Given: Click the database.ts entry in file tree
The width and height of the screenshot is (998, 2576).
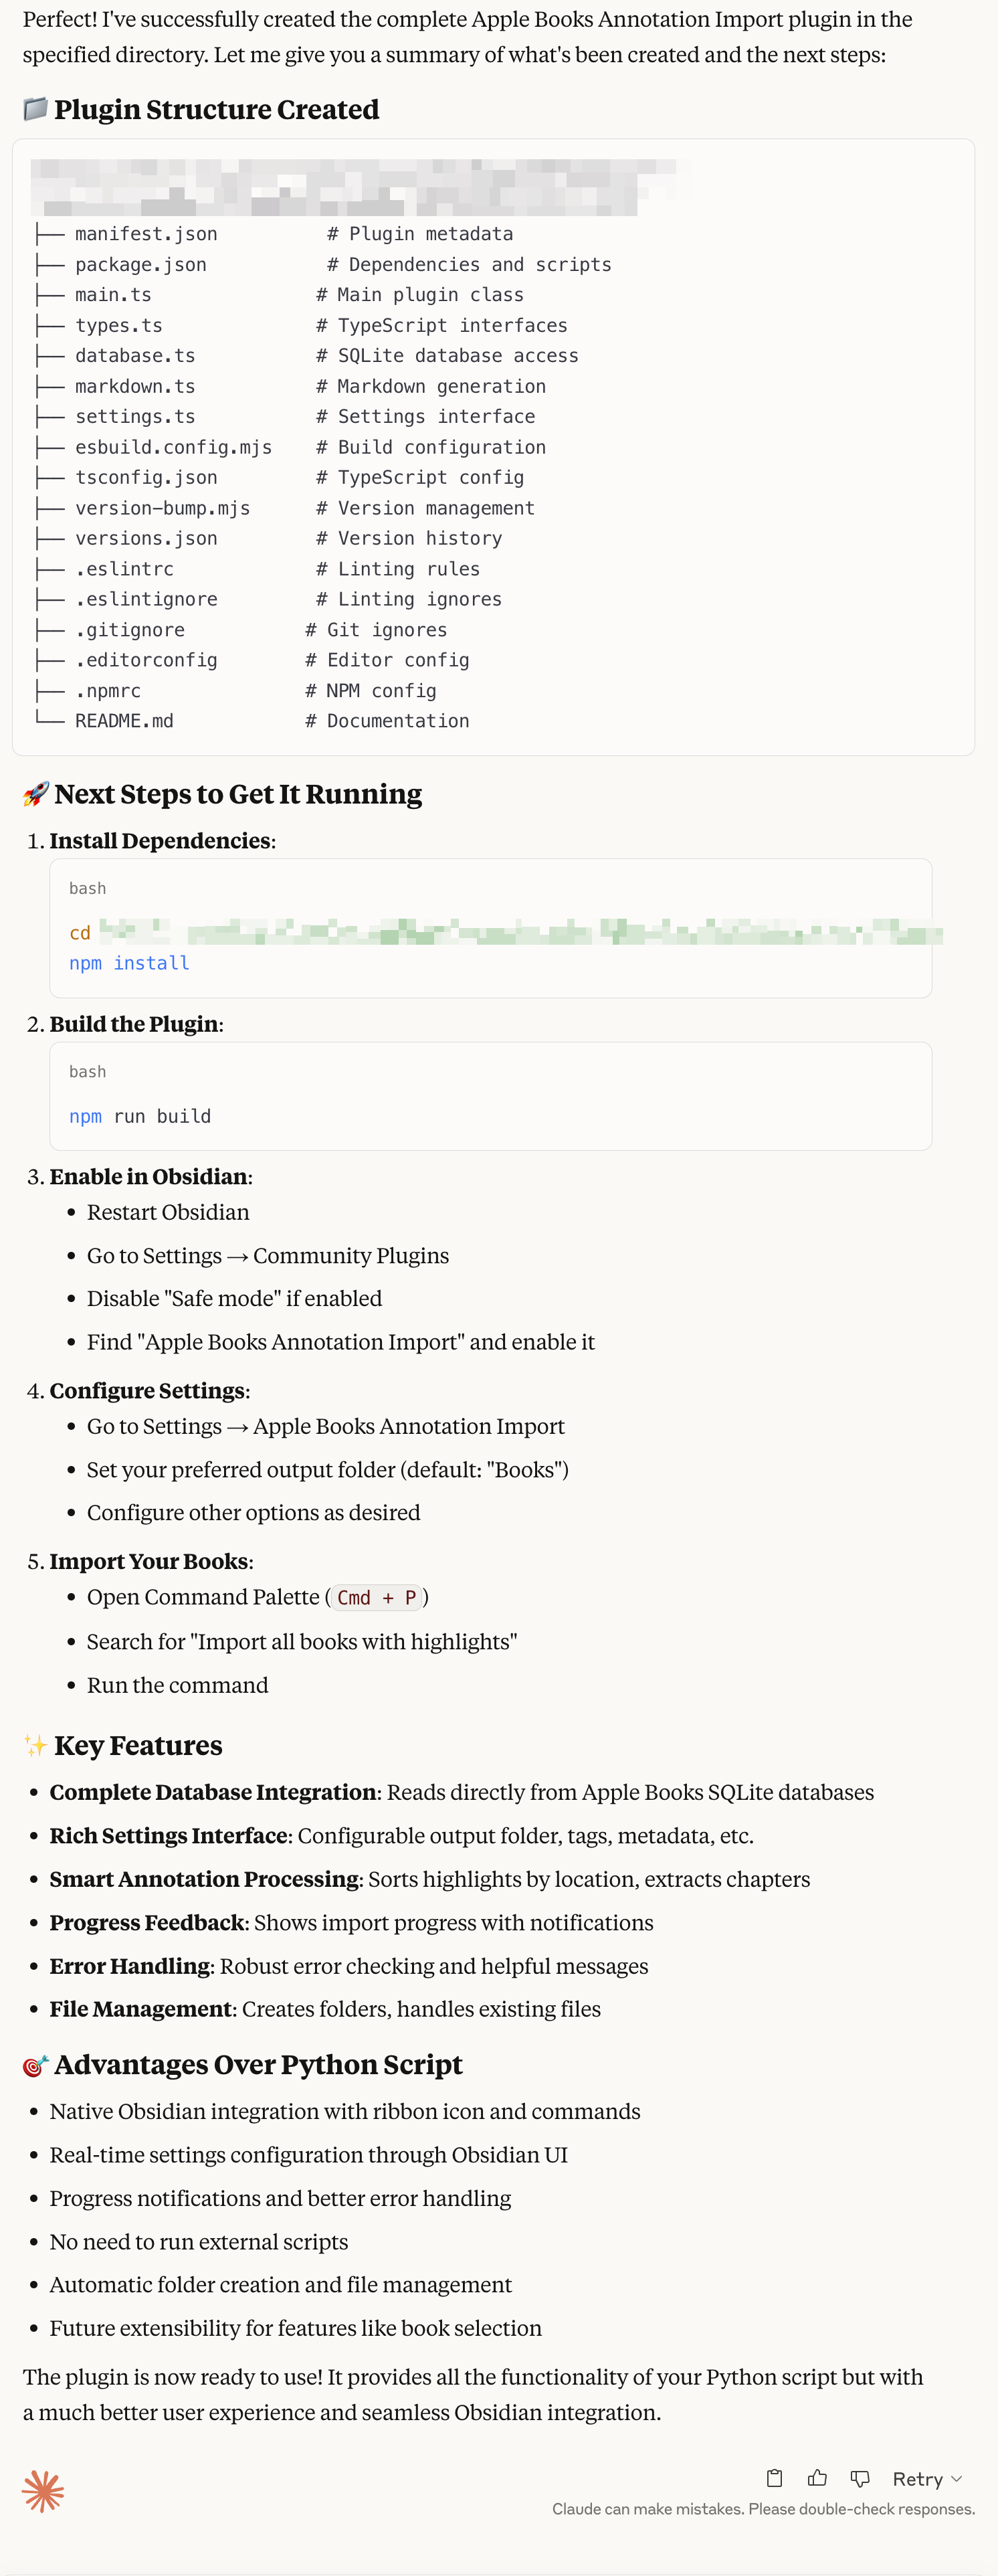Looking at the screenshot, I should click(135, 356).
